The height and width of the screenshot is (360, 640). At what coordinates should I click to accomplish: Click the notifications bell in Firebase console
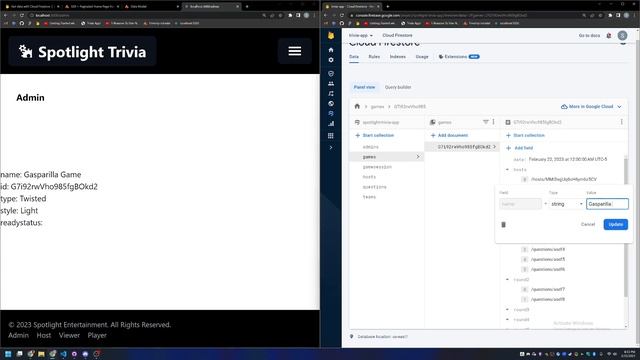pyautogui.click(x=609, y=36)
